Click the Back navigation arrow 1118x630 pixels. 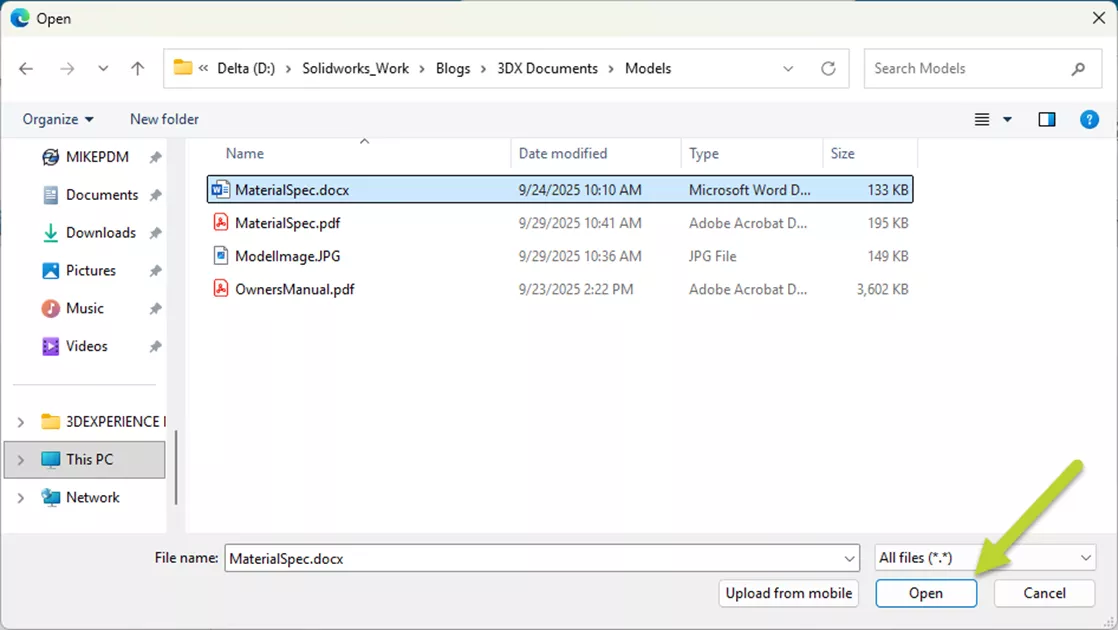[x=26, y=68]
